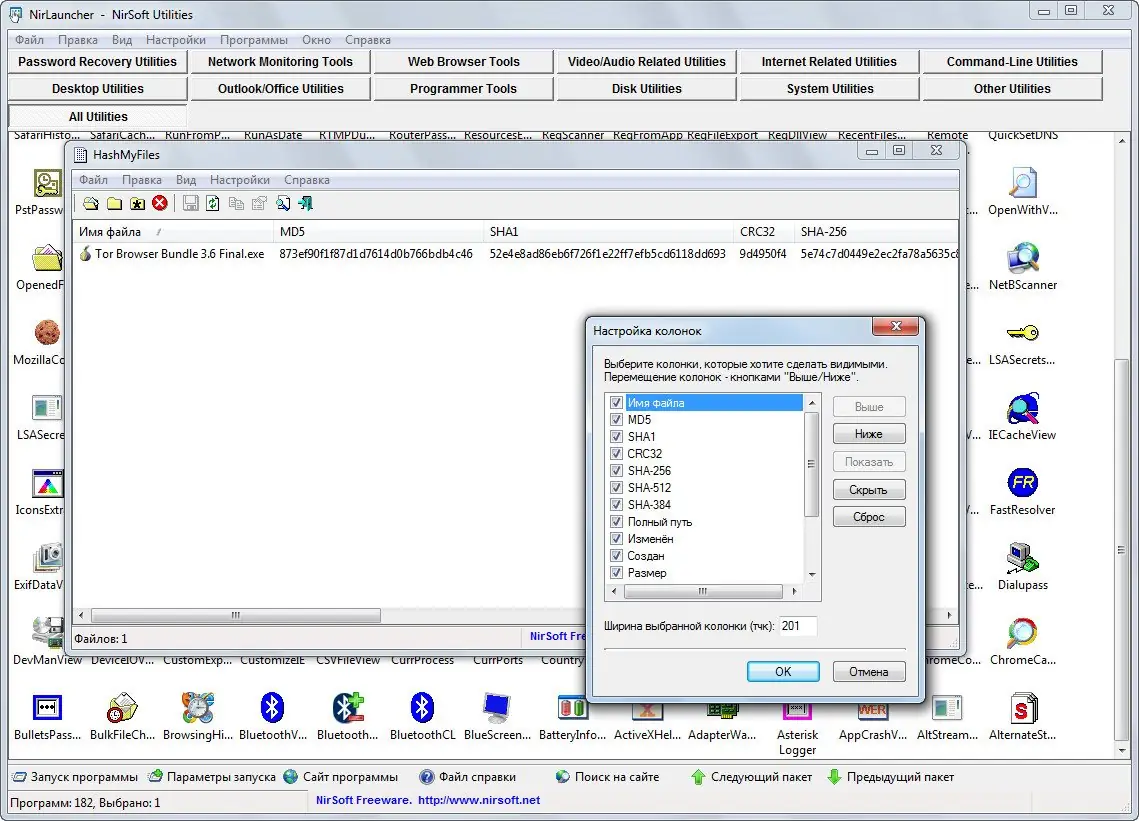Select the BlueScreenView utility icon

coord(497,708)
